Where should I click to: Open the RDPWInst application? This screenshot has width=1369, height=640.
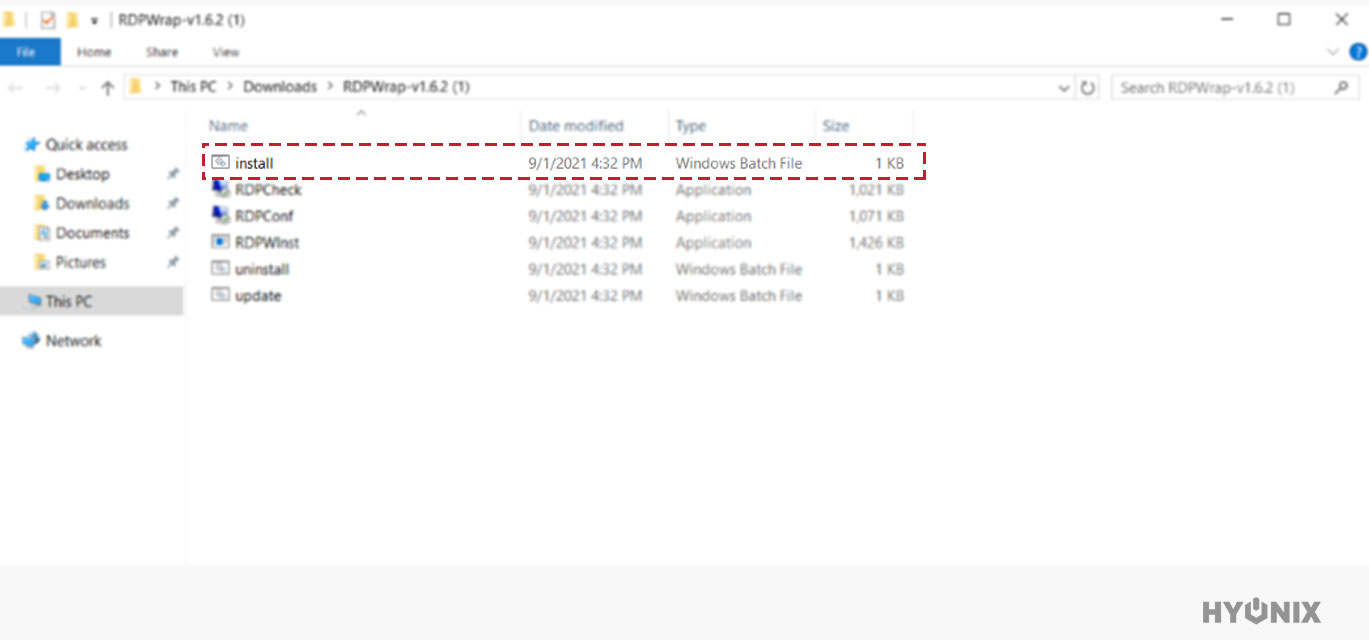pyautogui.click(x=270, y=242)
